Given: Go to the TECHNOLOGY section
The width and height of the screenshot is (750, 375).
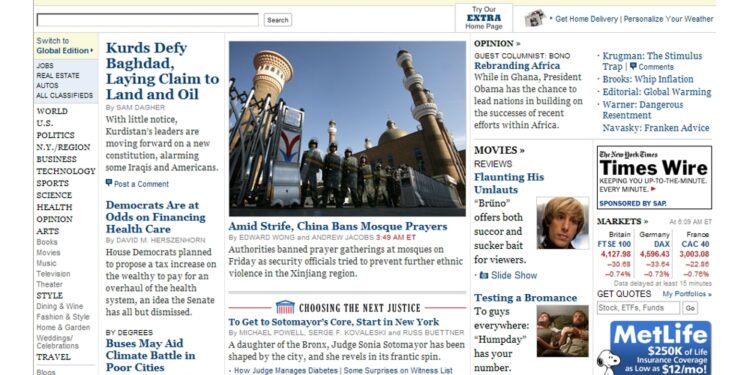Looking at the screenshot, I should (66, 171).
